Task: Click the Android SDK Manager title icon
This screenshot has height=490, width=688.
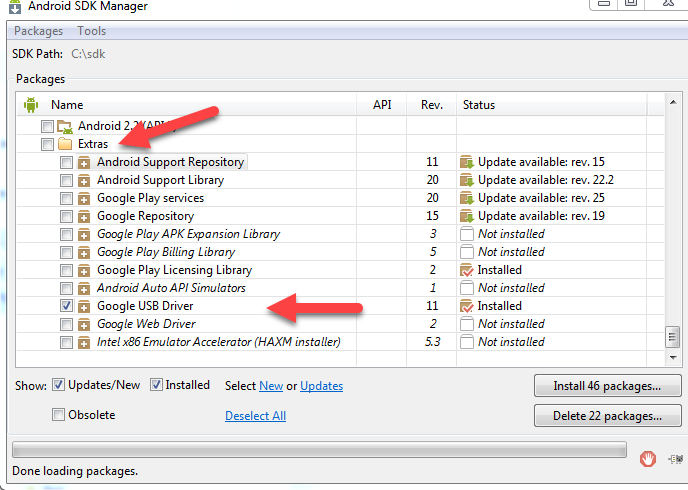Action: click(15, 7)
